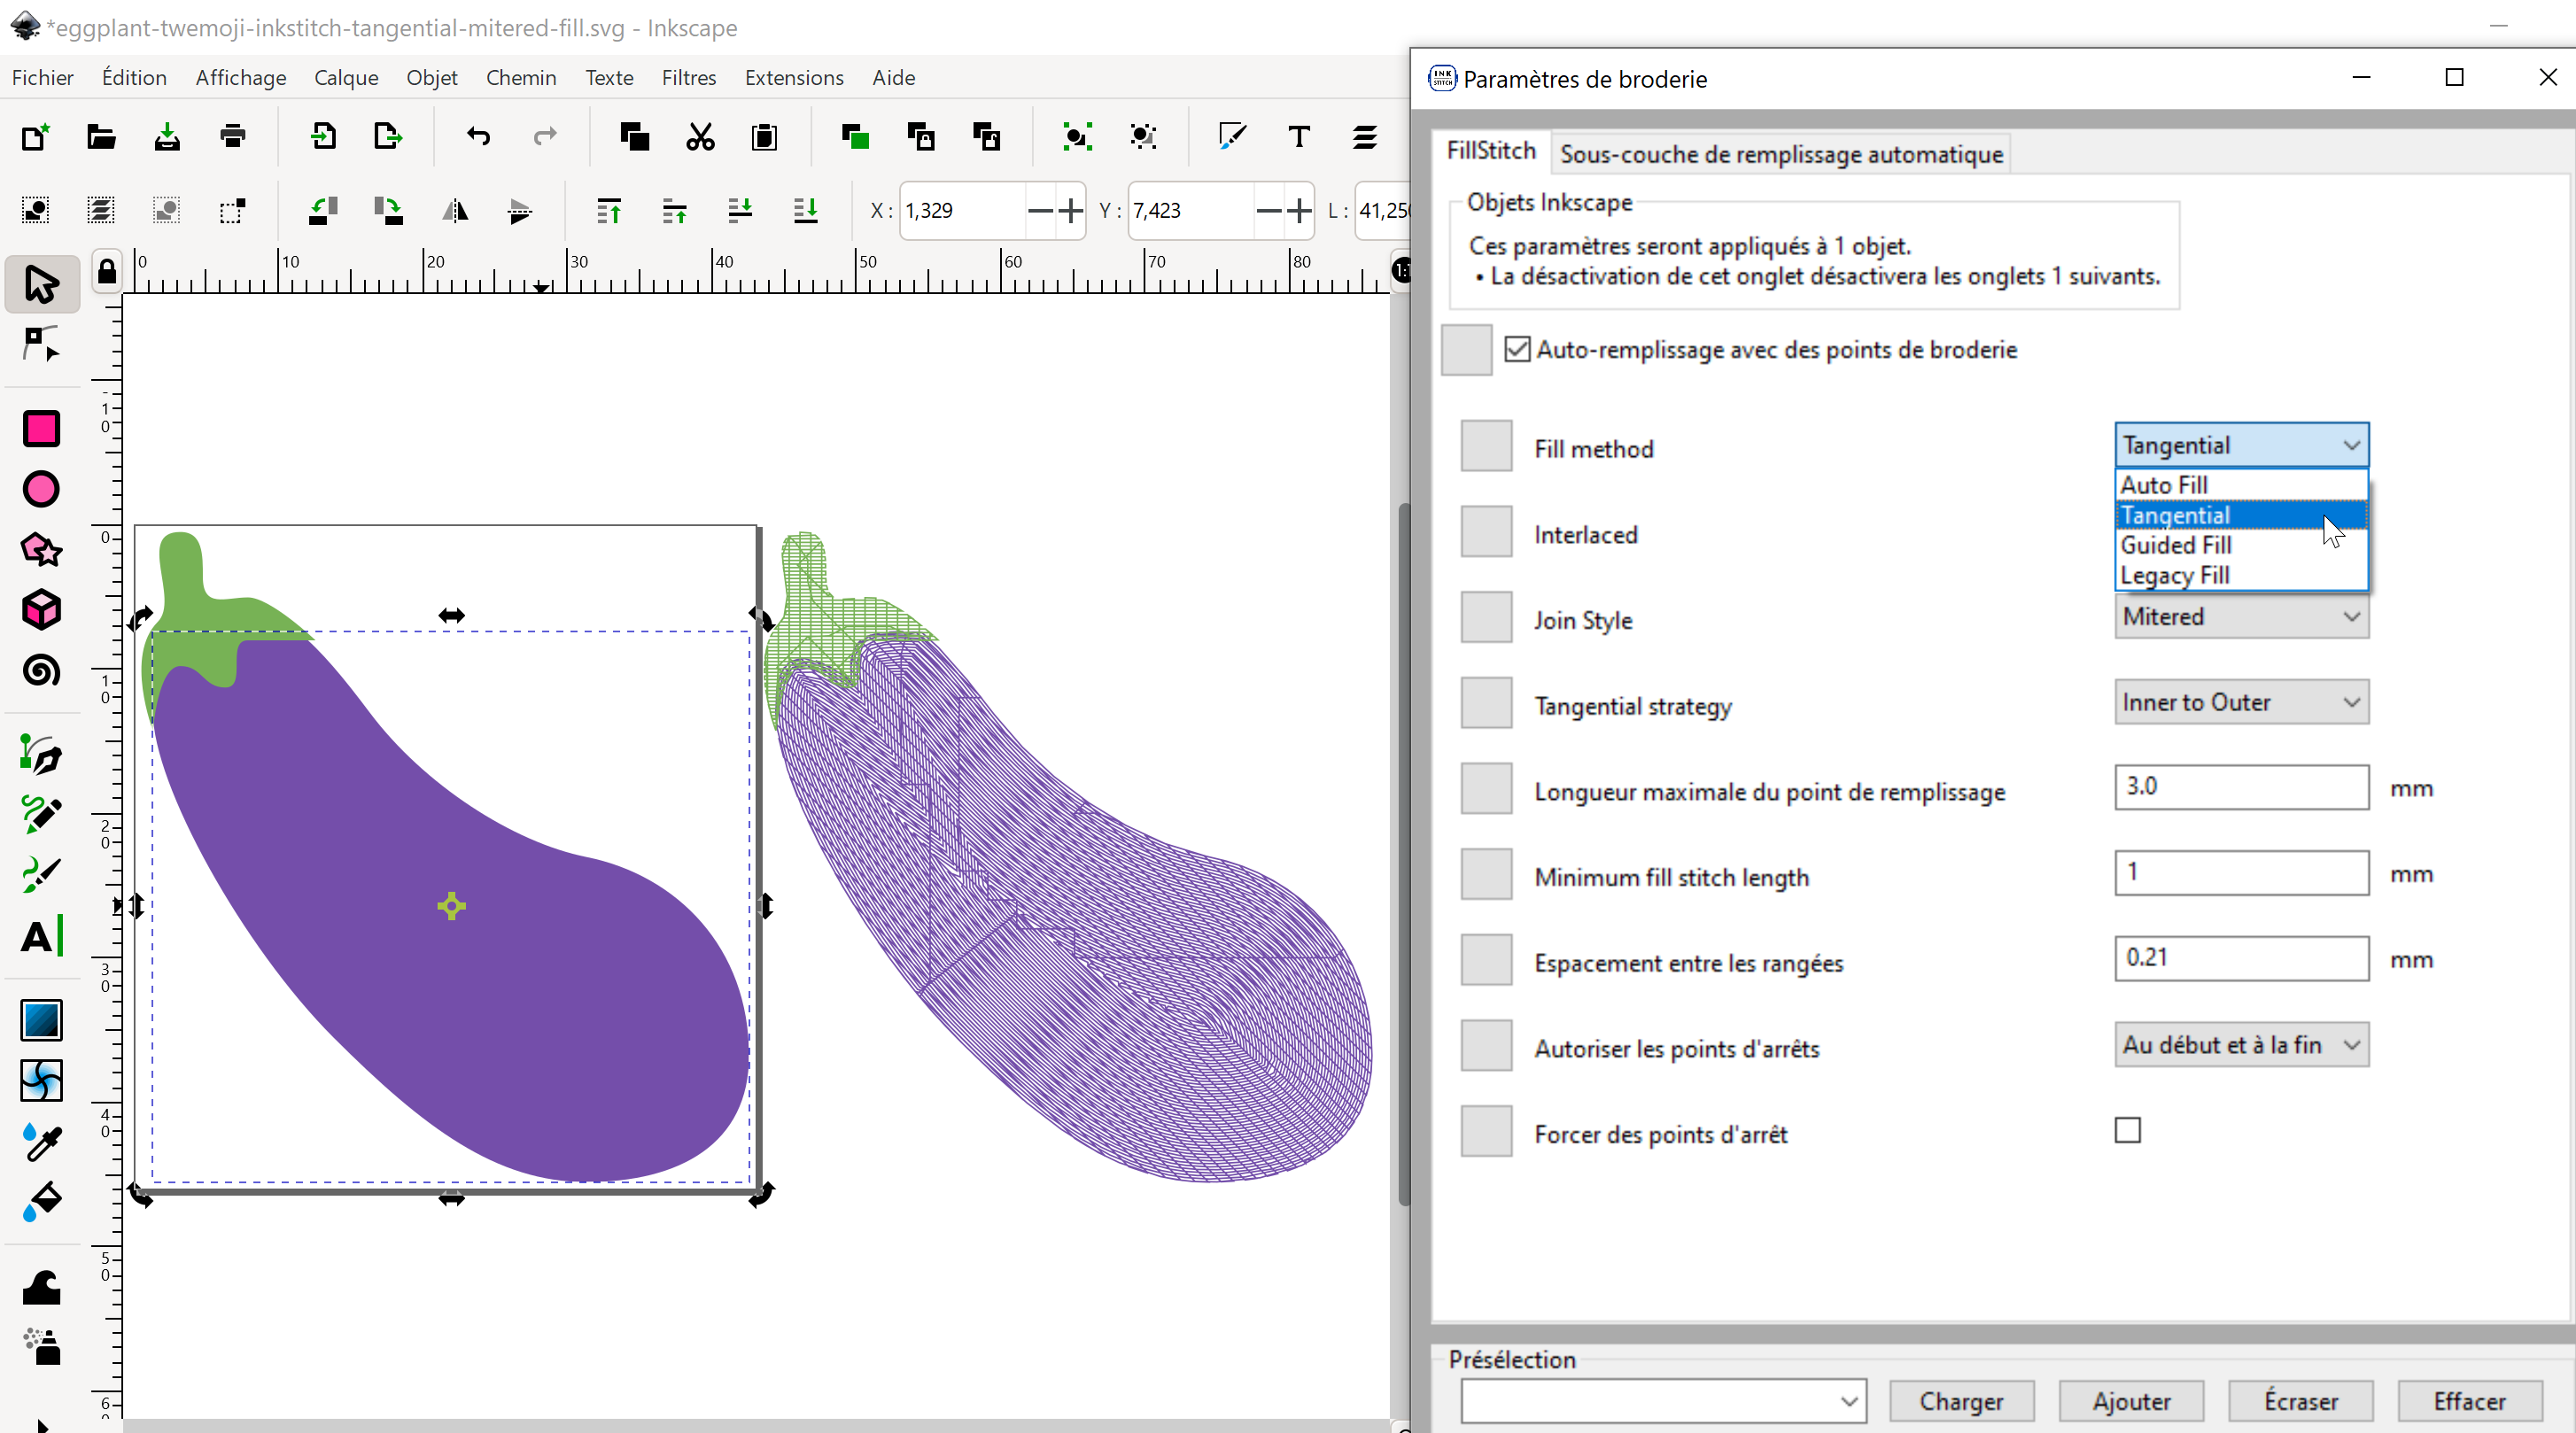Click the Undo arrow in toolbar
2576x1433 pixels.
478,137
